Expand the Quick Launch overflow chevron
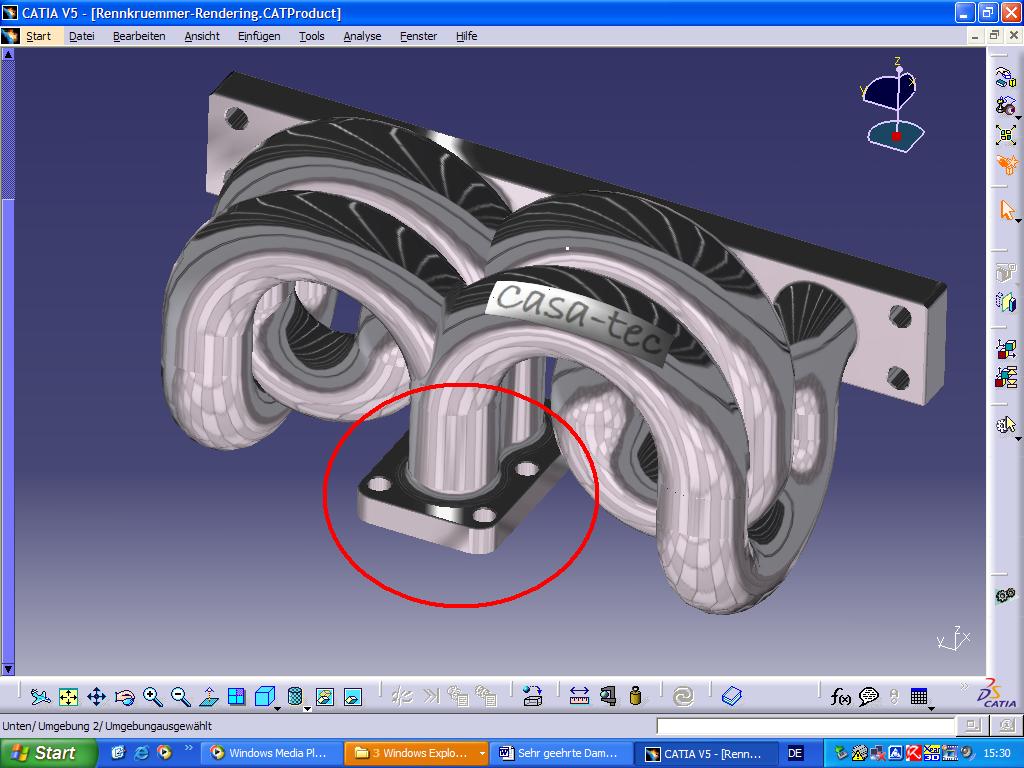Screen dimensions: 1024x768 (x=189, y=748)
